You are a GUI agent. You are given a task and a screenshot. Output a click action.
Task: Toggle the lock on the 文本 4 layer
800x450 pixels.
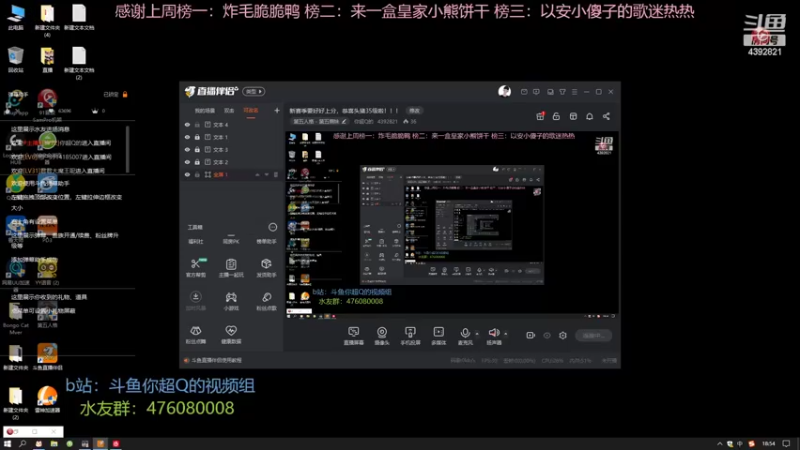(x=197, y=124)
